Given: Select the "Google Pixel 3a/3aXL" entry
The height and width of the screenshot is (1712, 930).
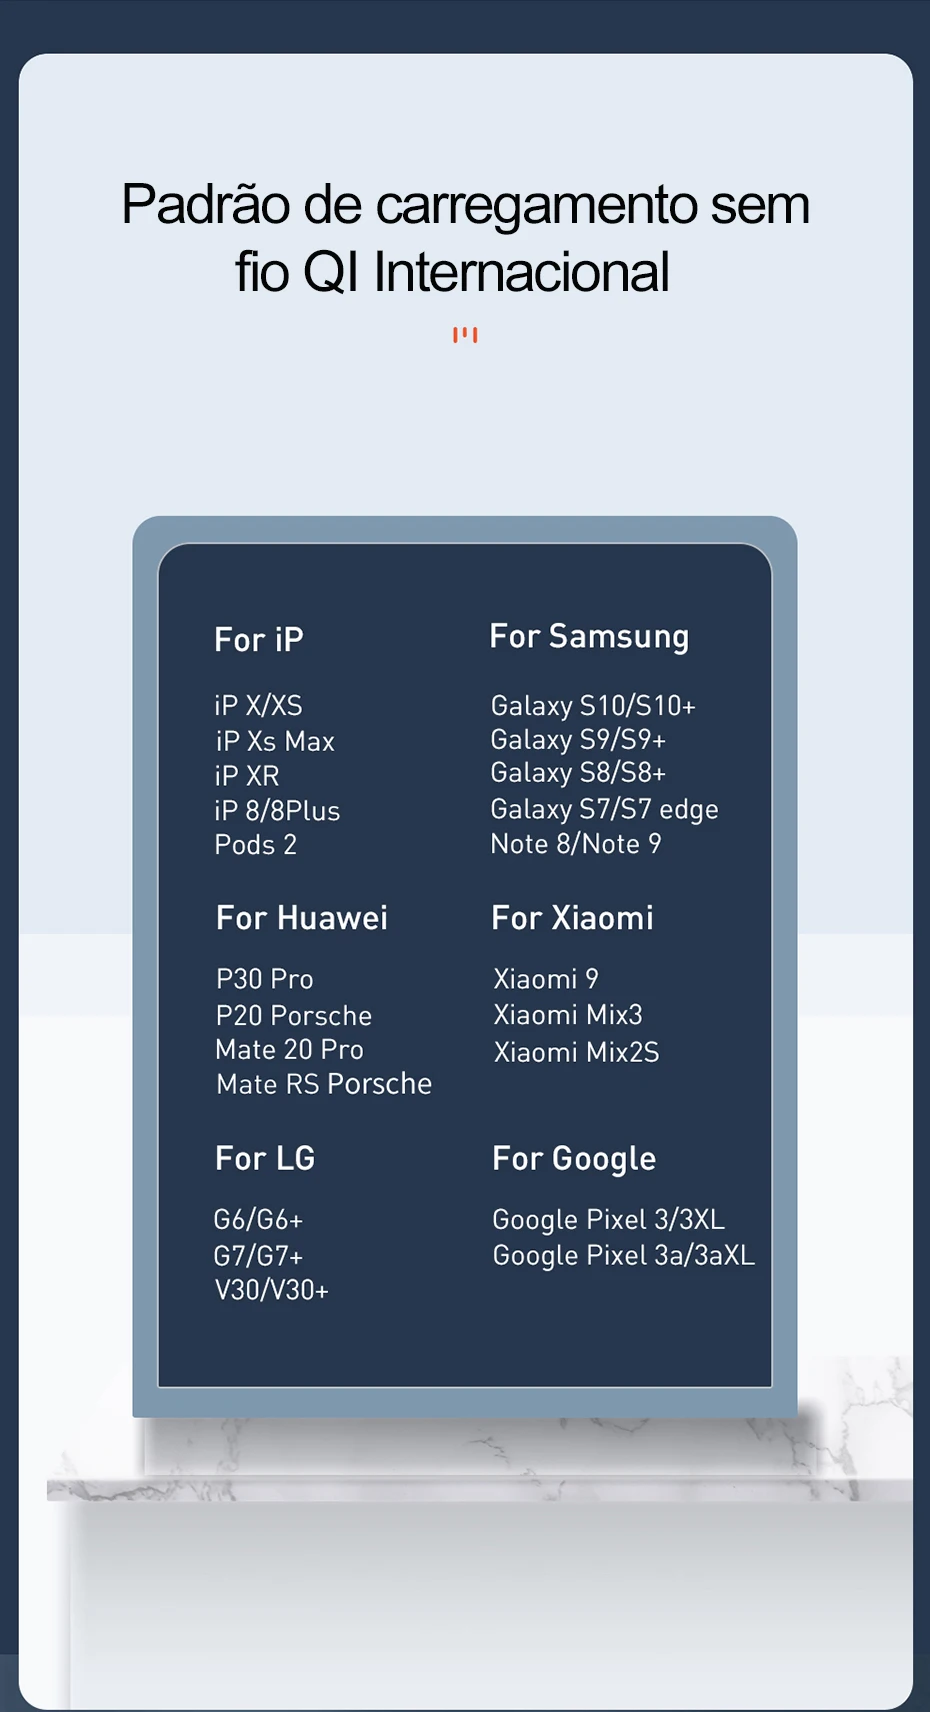Looking at the screenshot, I should point(624,1256).
